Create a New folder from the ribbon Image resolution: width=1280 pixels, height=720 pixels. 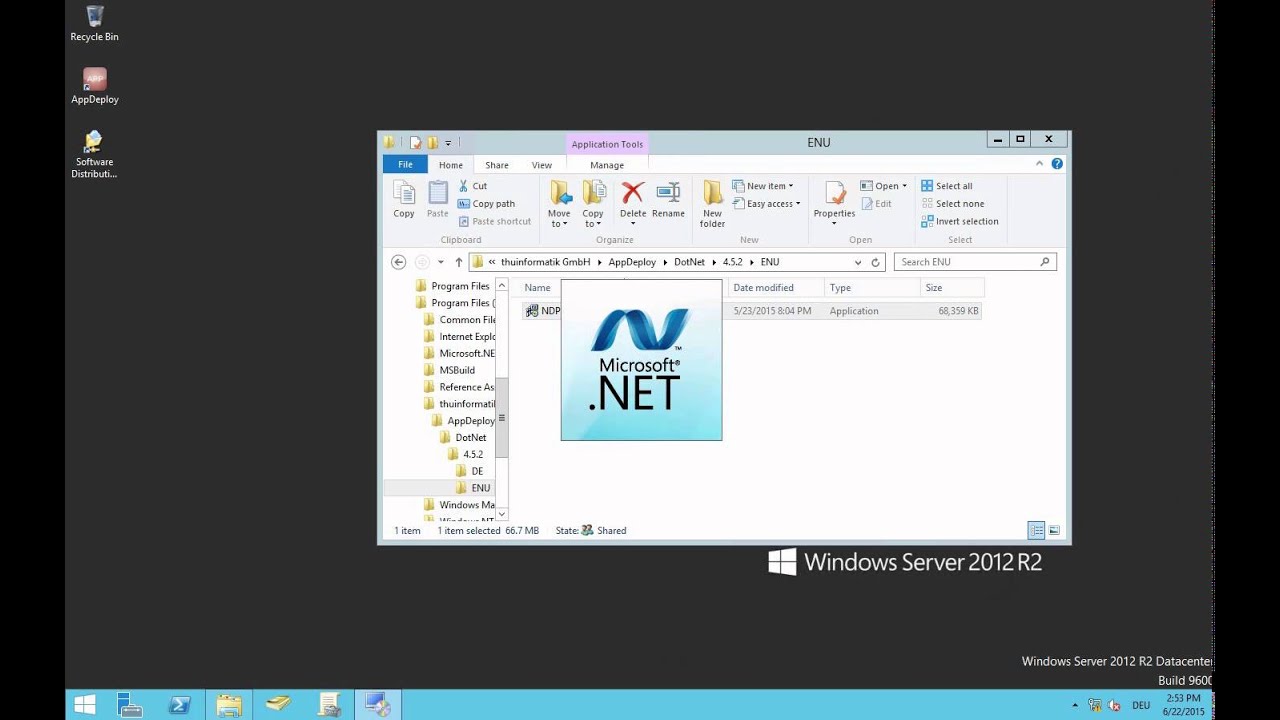[712, 204]
